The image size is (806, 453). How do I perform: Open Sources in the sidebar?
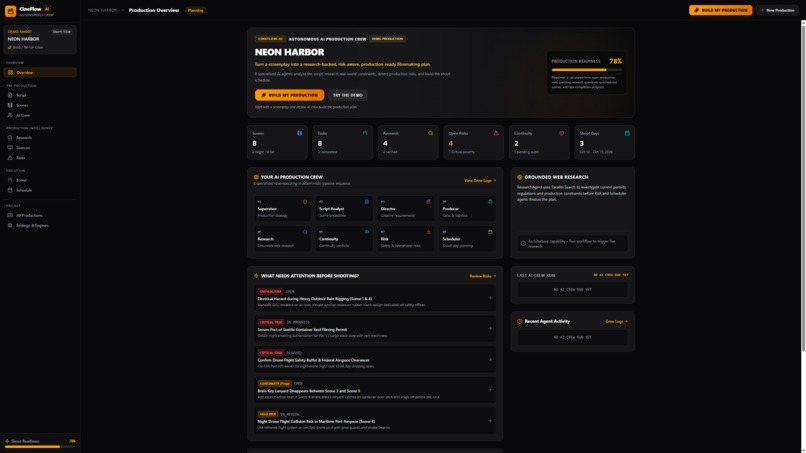[40, 148]
